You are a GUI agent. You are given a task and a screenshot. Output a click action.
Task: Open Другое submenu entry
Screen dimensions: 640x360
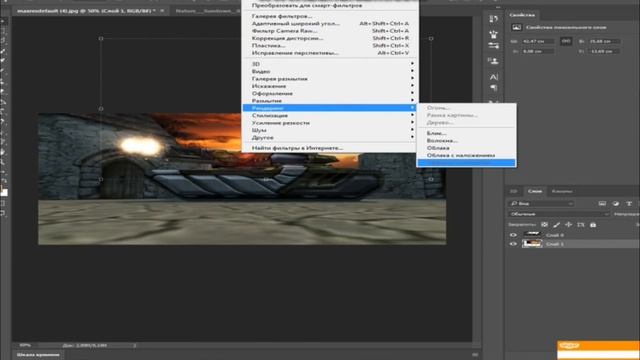click(x=330, y=138)
